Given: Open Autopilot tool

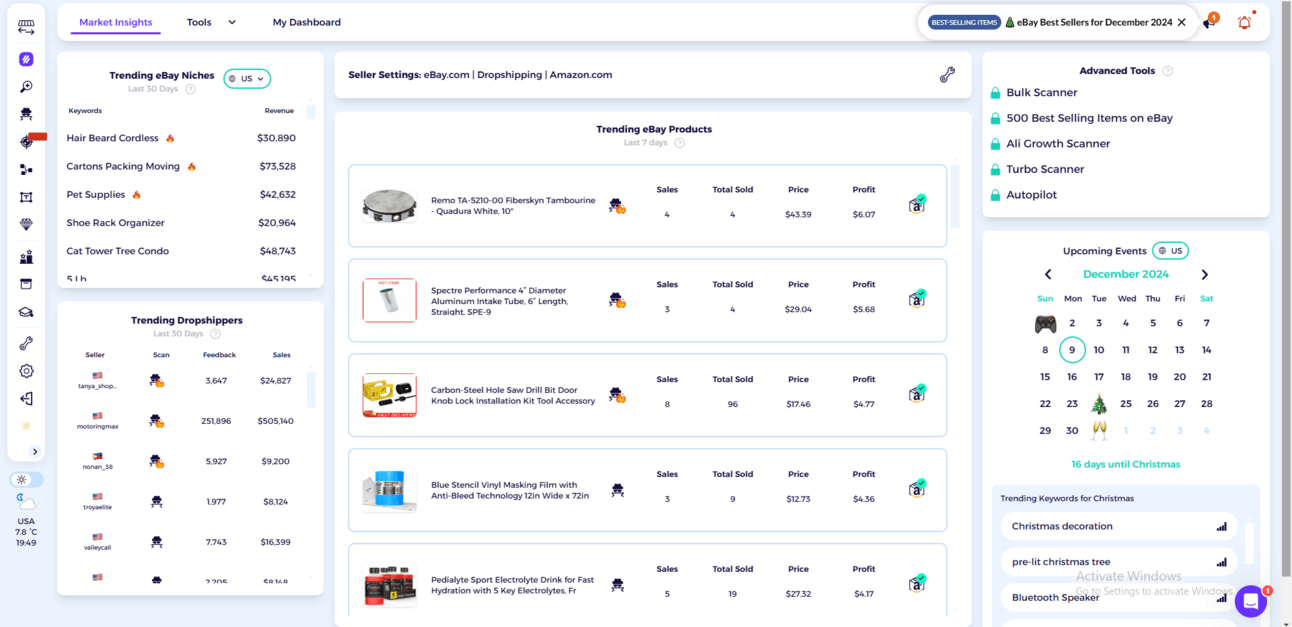Looking at the screenshot, I should tap(1031, 195).
